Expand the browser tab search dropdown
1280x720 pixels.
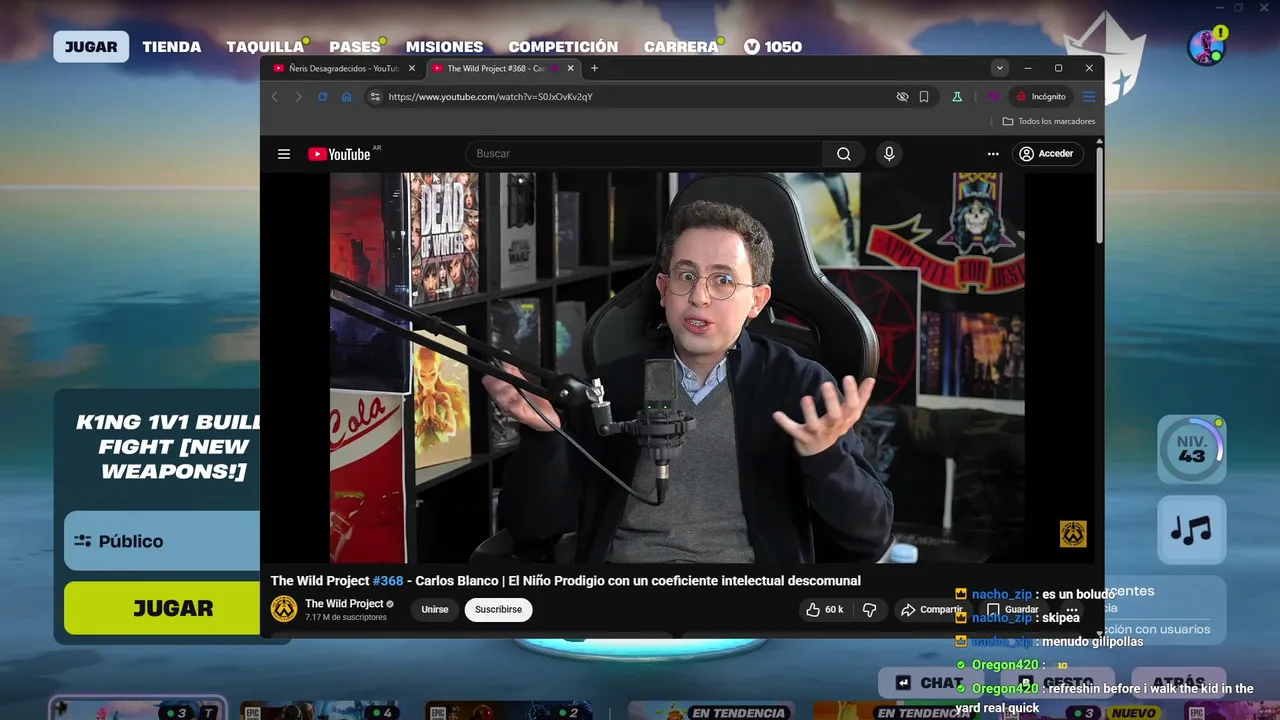[x=999, y=68]
